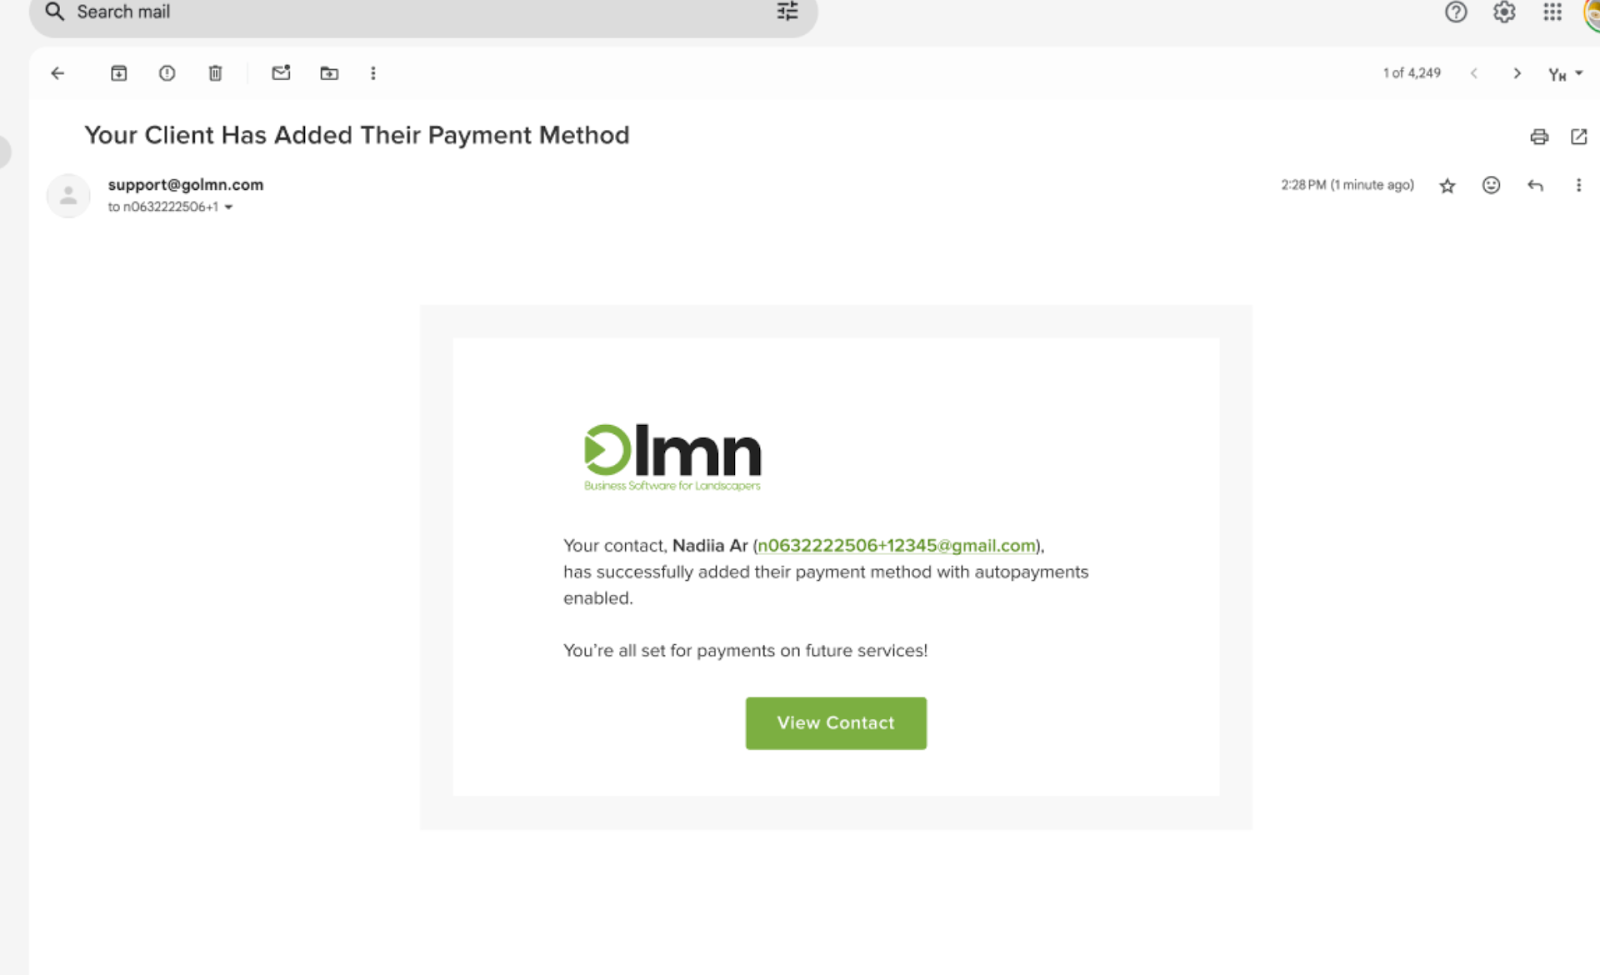
Task: Expand recipient details arrow
Action: [x=229, y=207]
